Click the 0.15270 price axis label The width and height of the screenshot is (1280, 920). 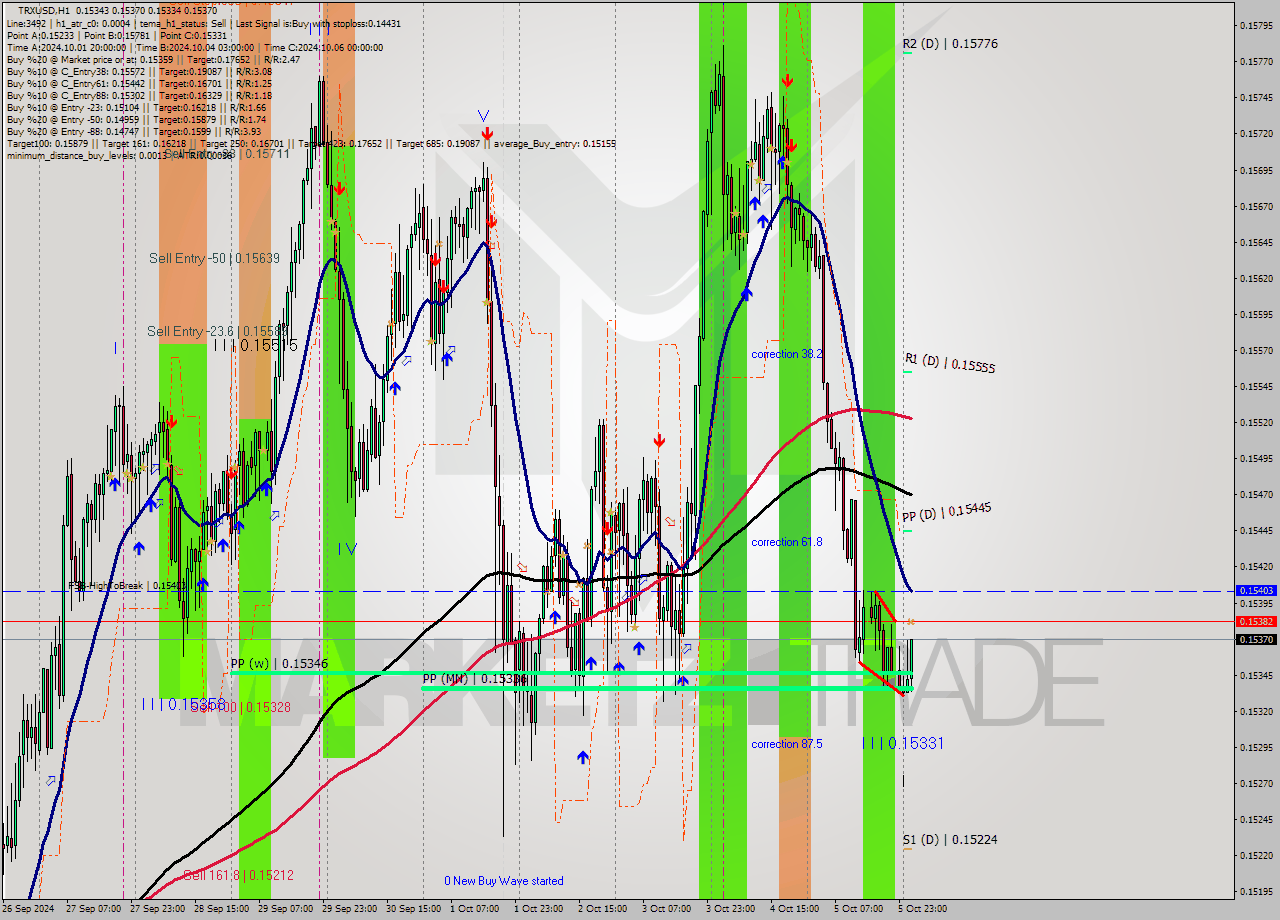[x=1256, y=783]
